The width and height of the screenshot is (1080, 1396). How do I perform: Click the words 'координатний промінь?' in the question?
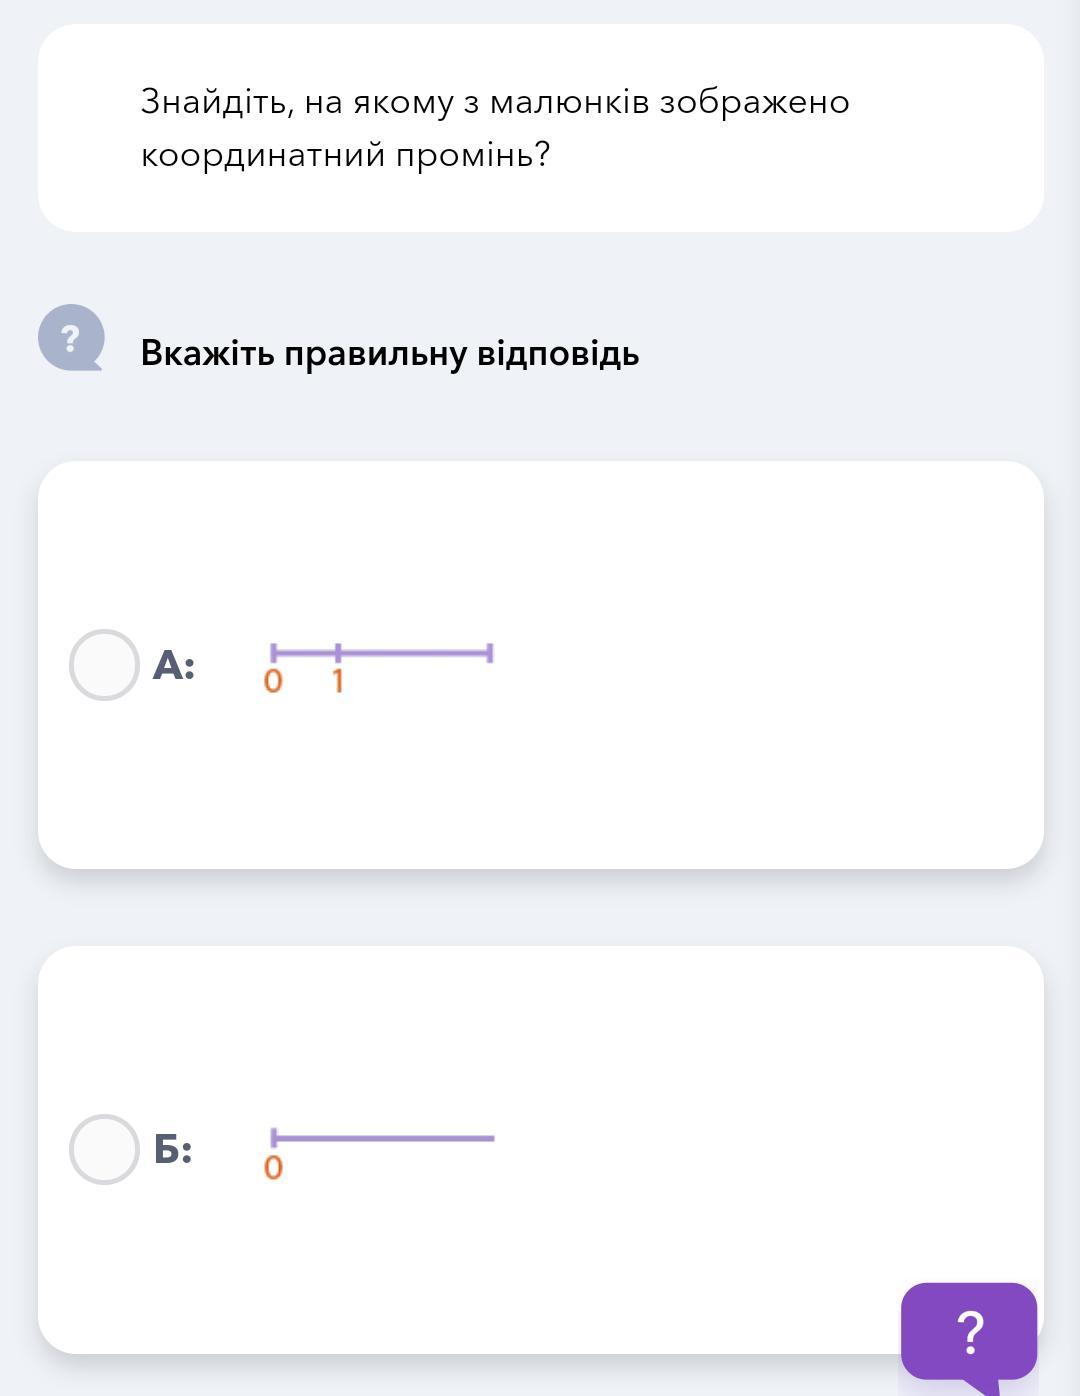(x=345, y=156)
